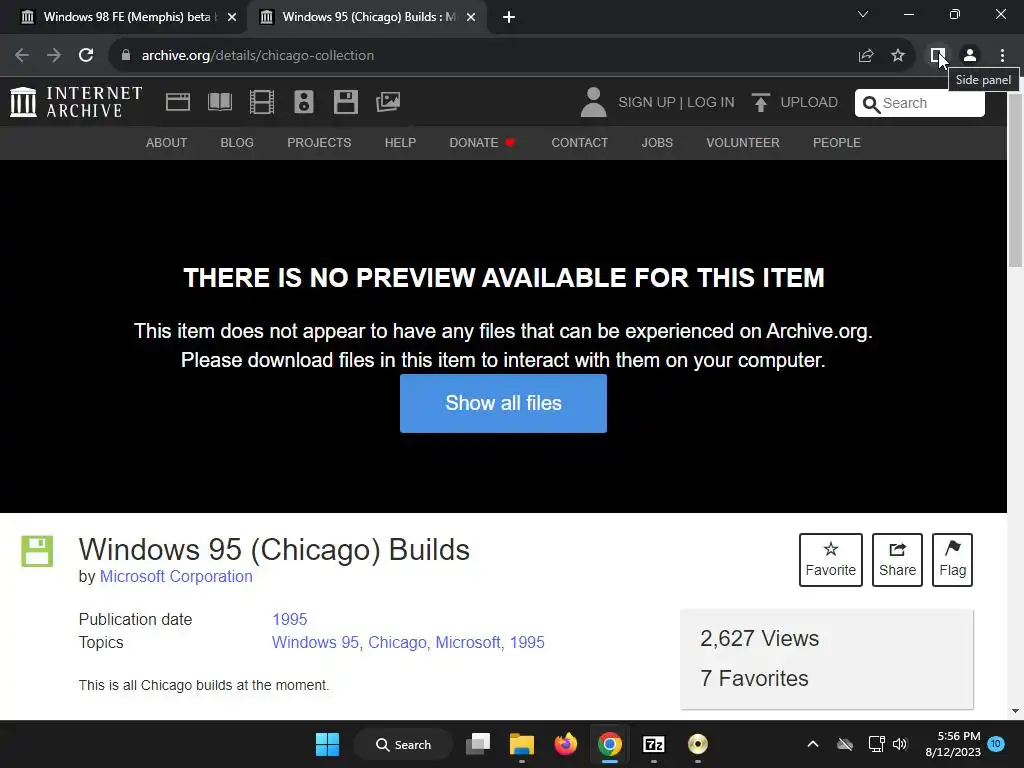Click the 1995 publication date link
The image size is (1024, 768).
(x=289, y=619)
